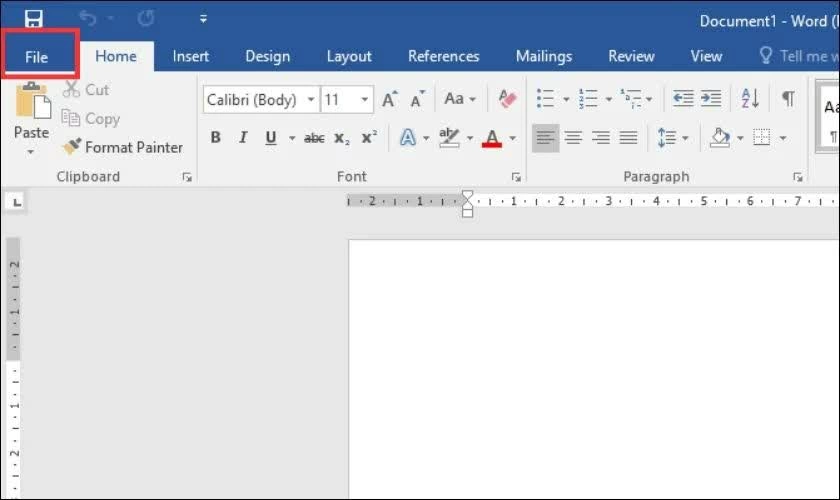Click the Increase Indent icon
Image resolution: width=840 pixels, height=500 pixels.
pos(711,99)
